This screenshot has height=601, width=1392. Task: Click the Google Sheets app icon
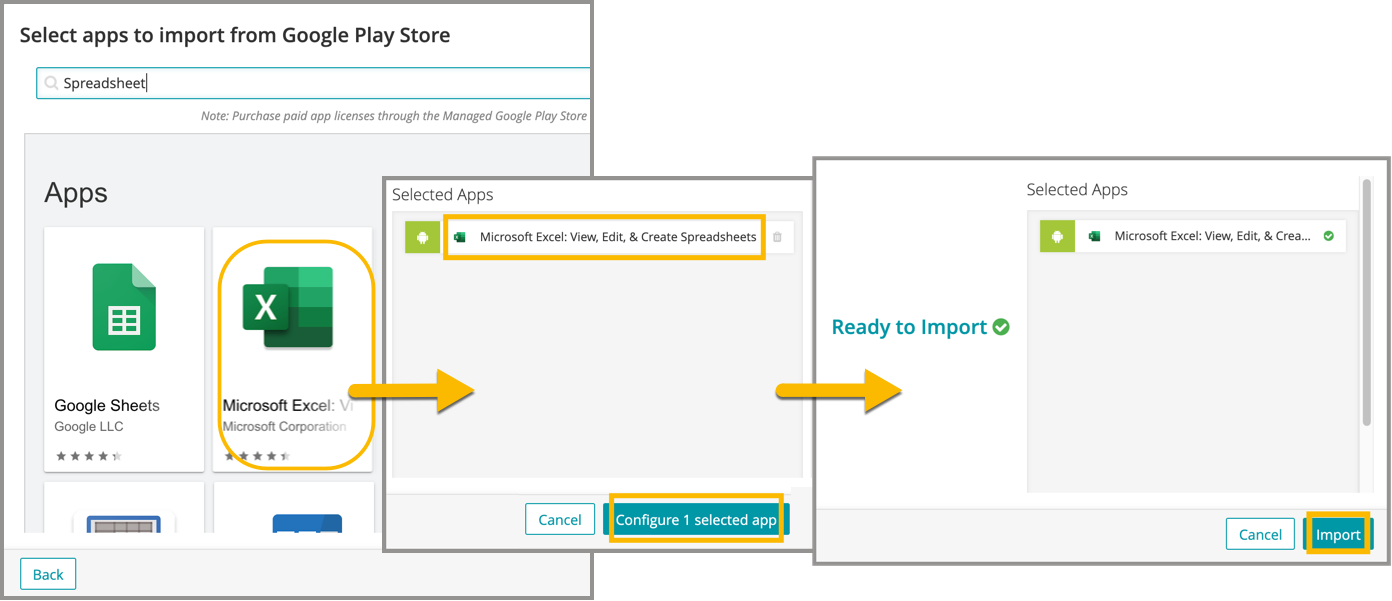pyautogui.click(x=124, y=307)
